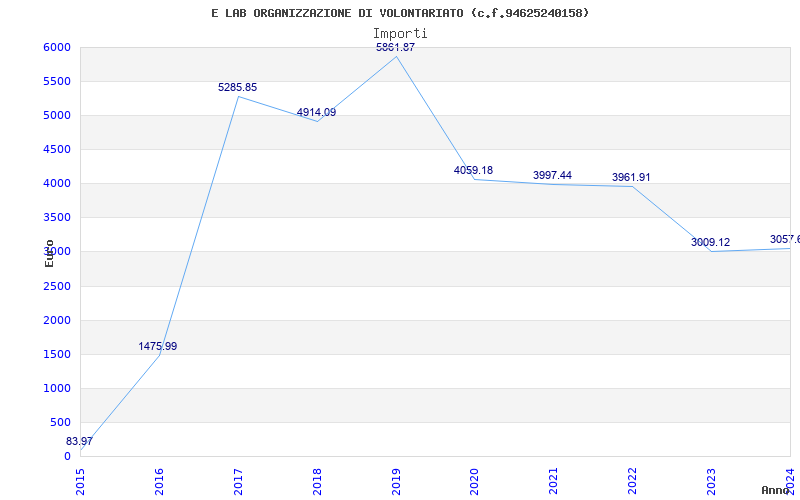
Task: Click the x-axis year label 2018
Action: click(x=317, y=481)
